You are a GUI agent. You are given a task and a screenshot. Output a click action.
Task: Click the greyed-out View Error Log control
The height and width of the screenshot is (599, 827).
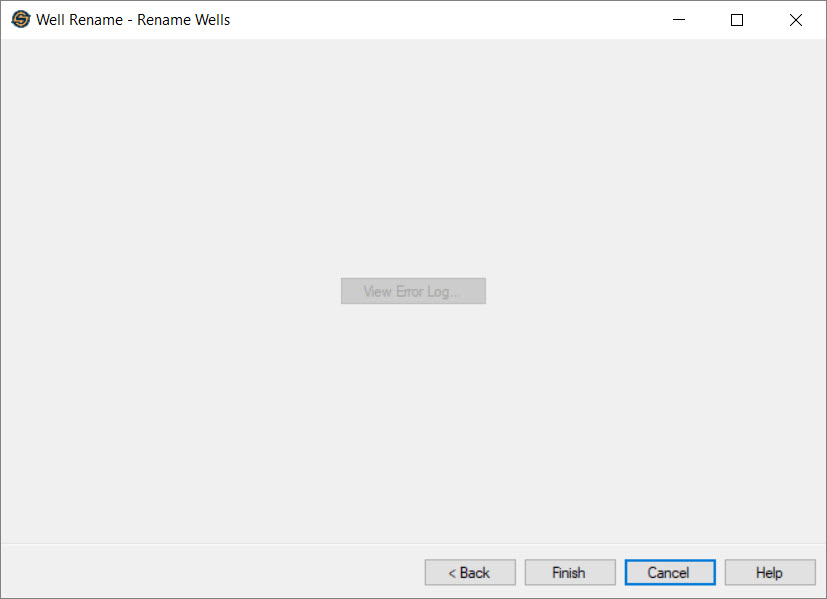(413, 291)
